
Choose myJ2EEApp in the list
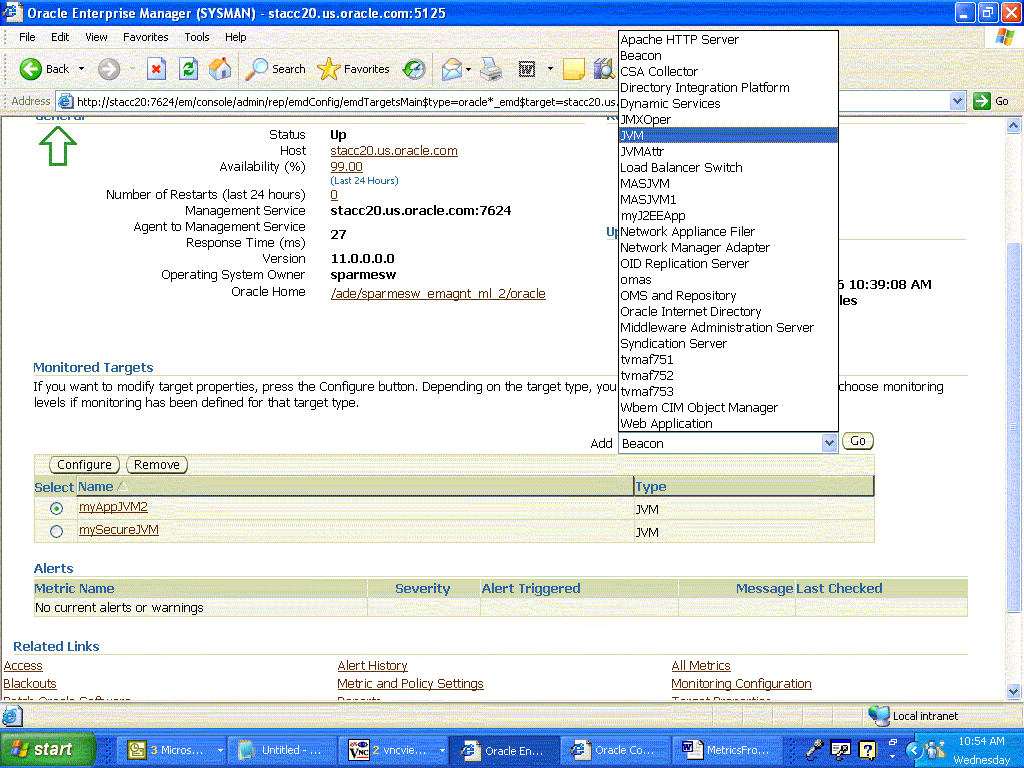click(728, 216)
